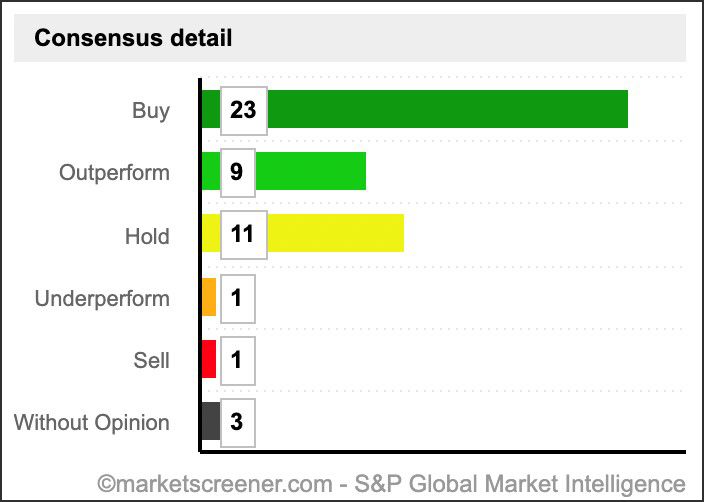Click the "Consensus detail" chart title
The image size is (704, 502).
click(x=133, y=39)
